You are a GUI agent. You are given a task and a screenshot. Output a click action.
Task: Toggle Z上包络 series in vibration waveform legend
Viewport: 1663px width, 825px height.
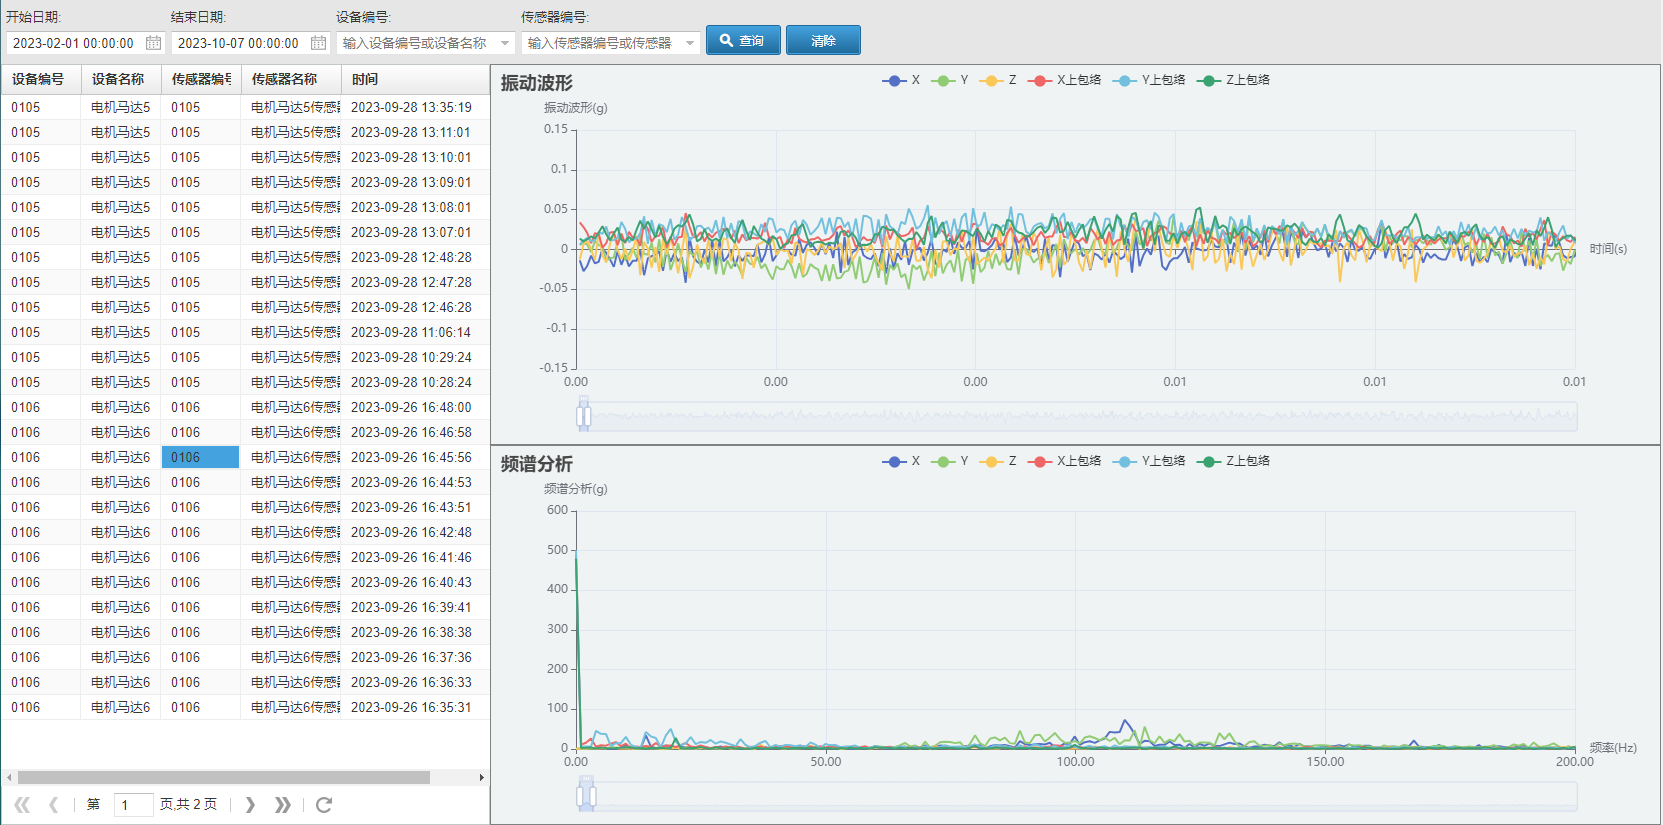click(1233, 80)
